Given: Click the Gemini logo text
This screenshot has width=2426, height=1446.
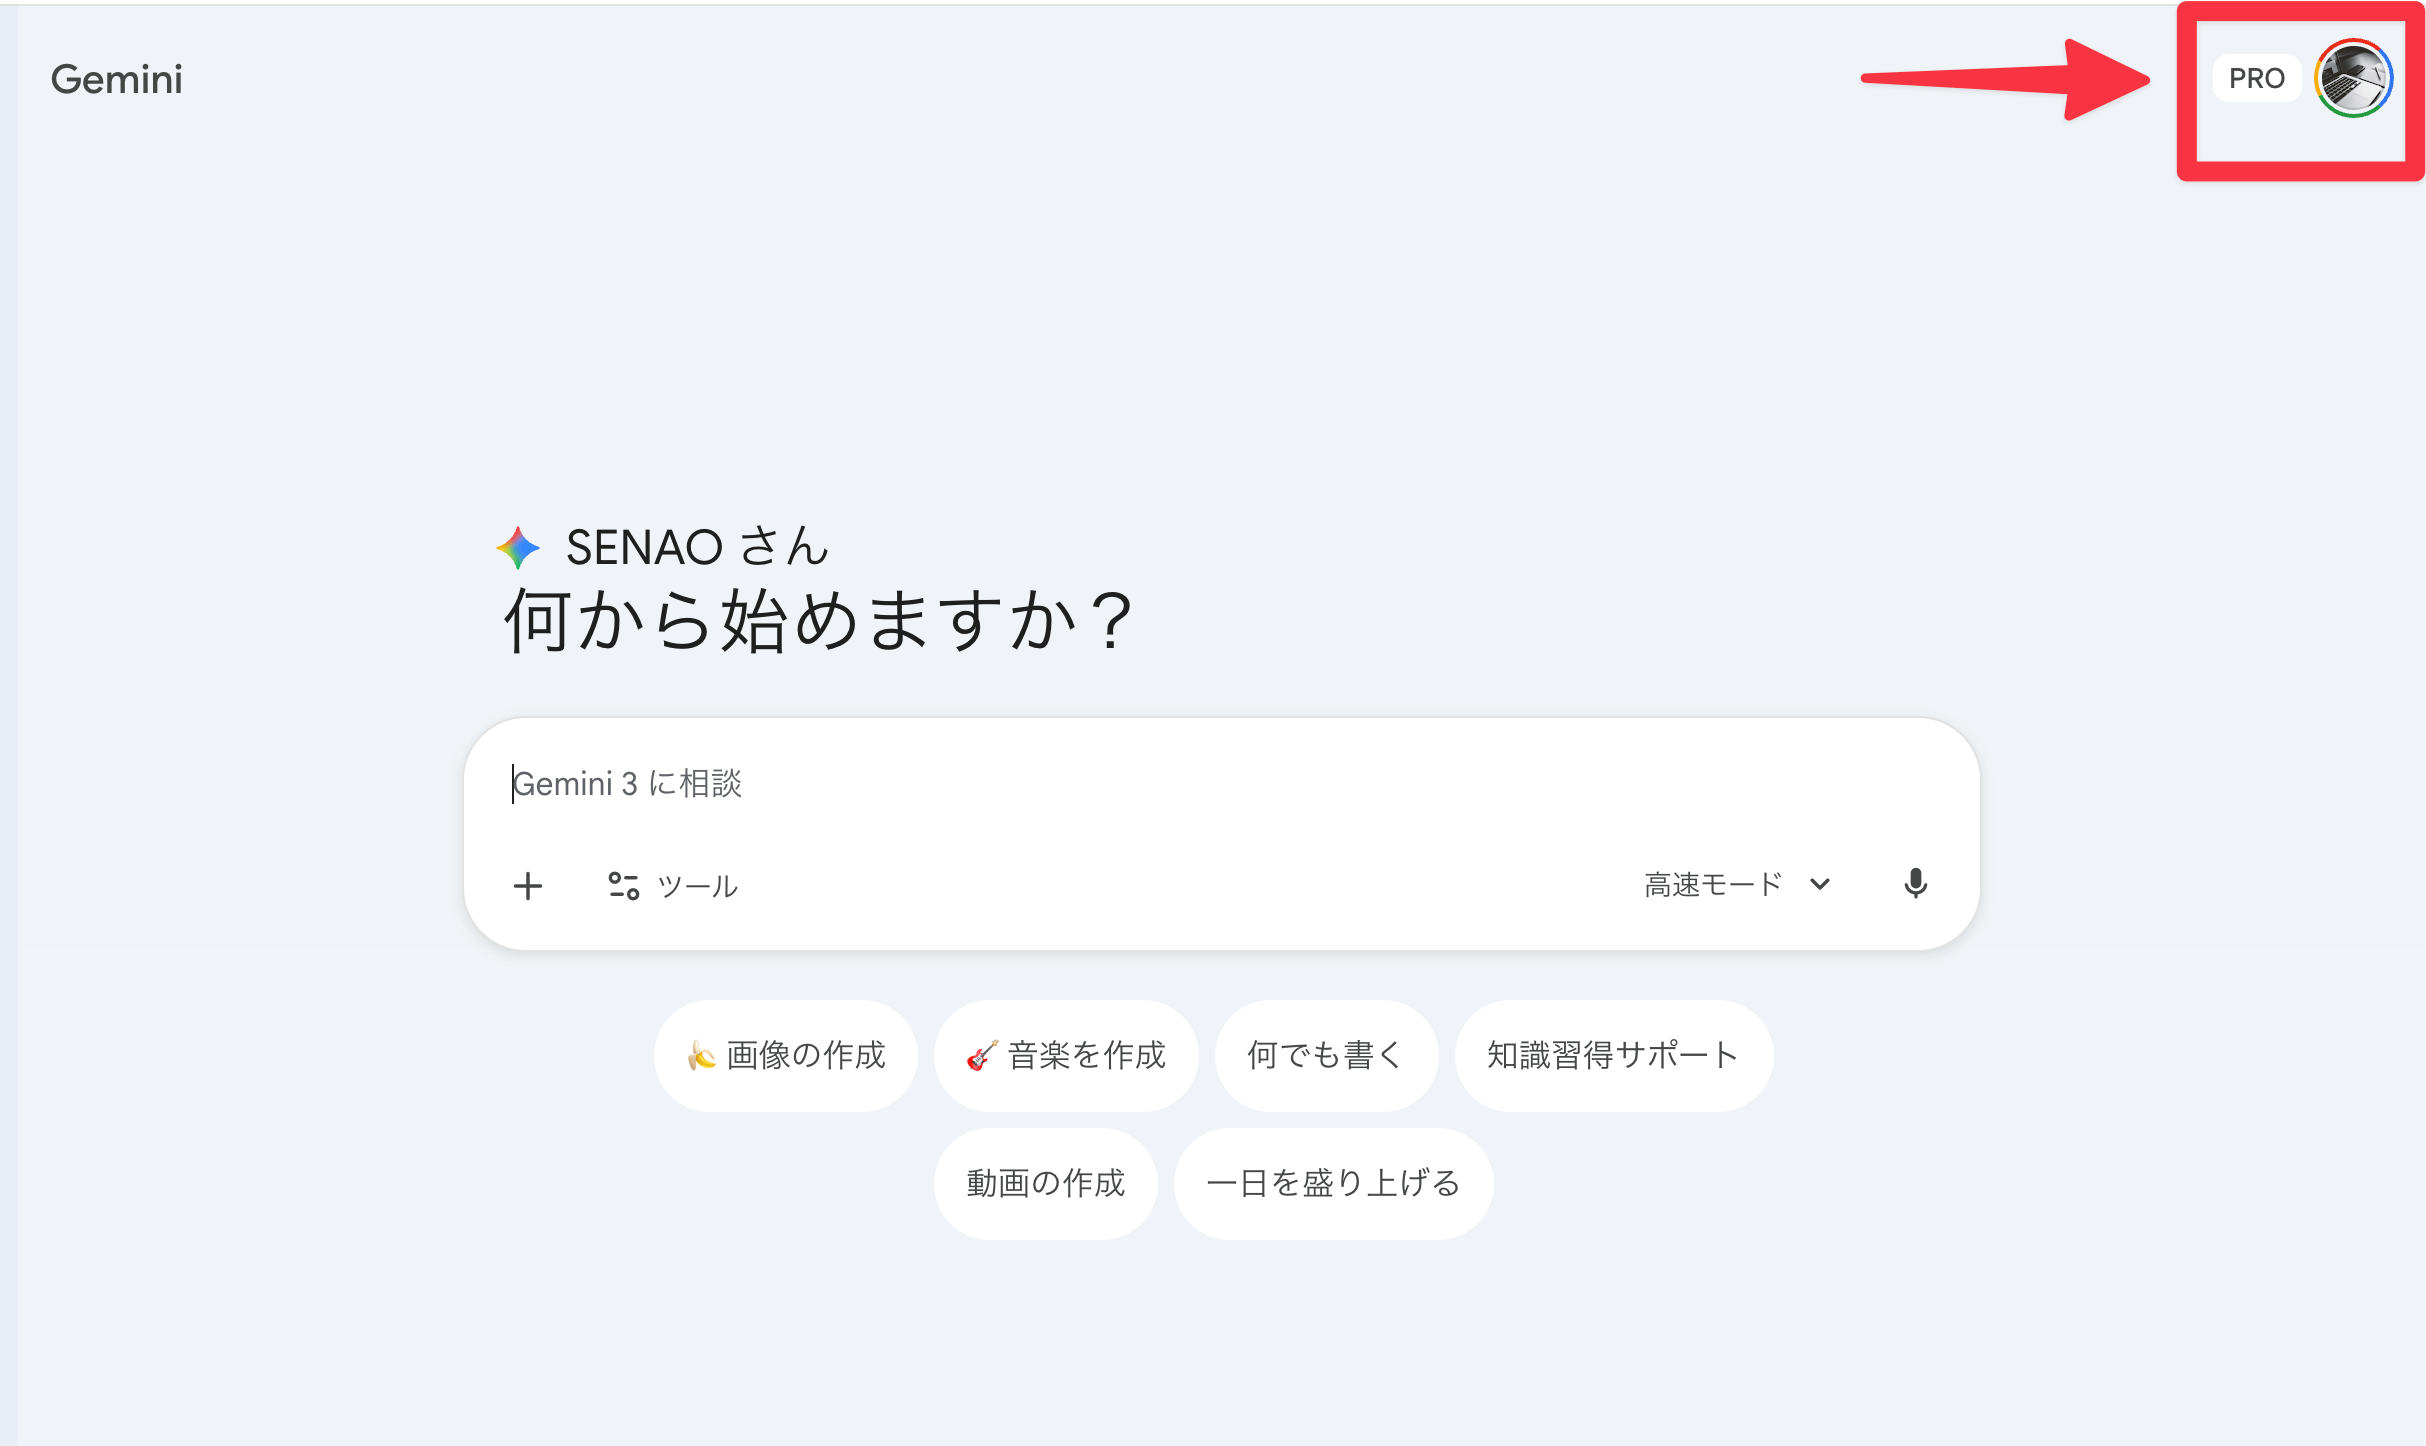Looking at the screenshot, I should [117, 79].
